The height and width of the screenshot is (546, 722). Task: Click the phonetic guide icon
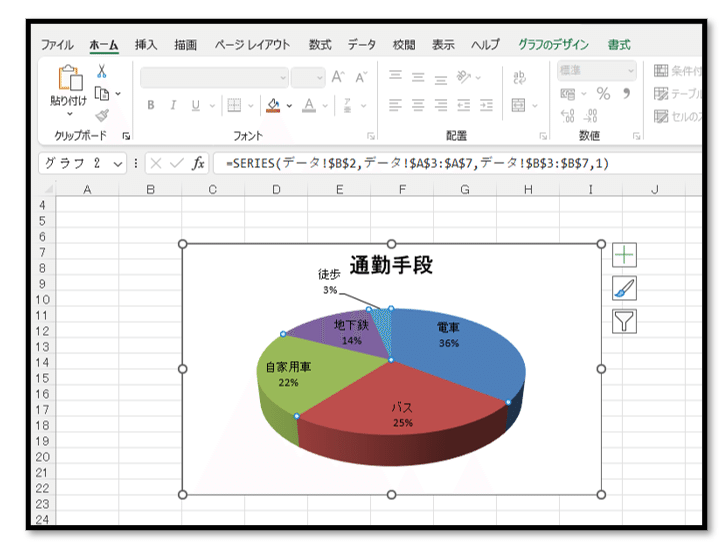pyautogui.click(x=347, y=105)
